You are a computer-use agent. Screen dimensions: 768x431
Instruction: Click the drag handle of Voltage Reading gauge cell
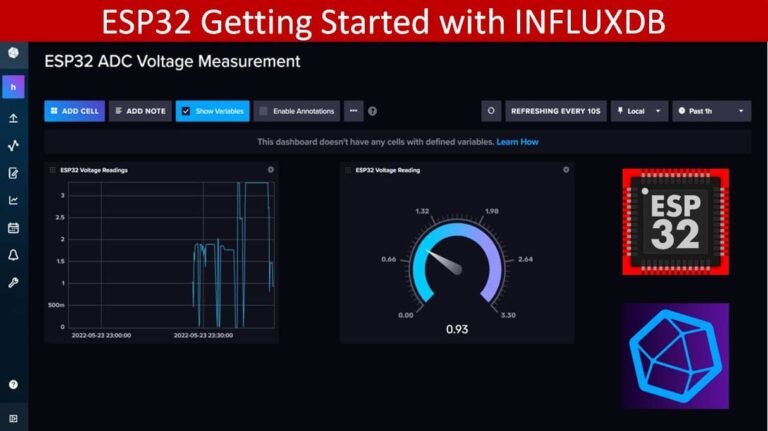(x=348, y=170)
